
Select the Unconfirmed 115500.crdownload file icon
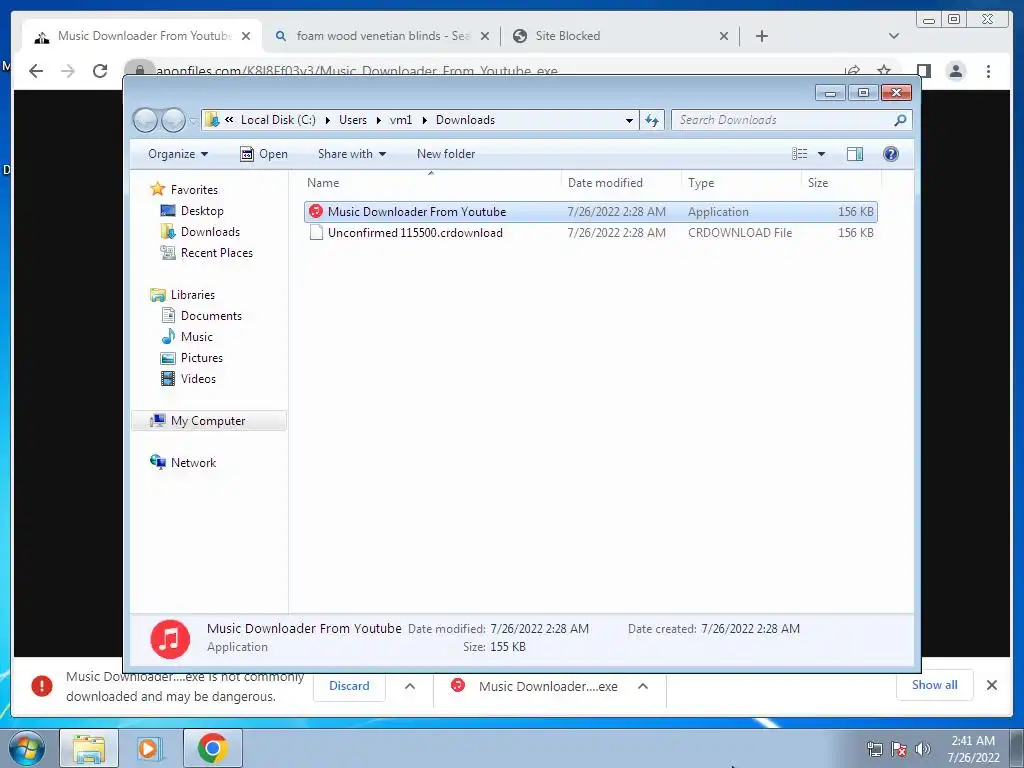click(316, 232)
